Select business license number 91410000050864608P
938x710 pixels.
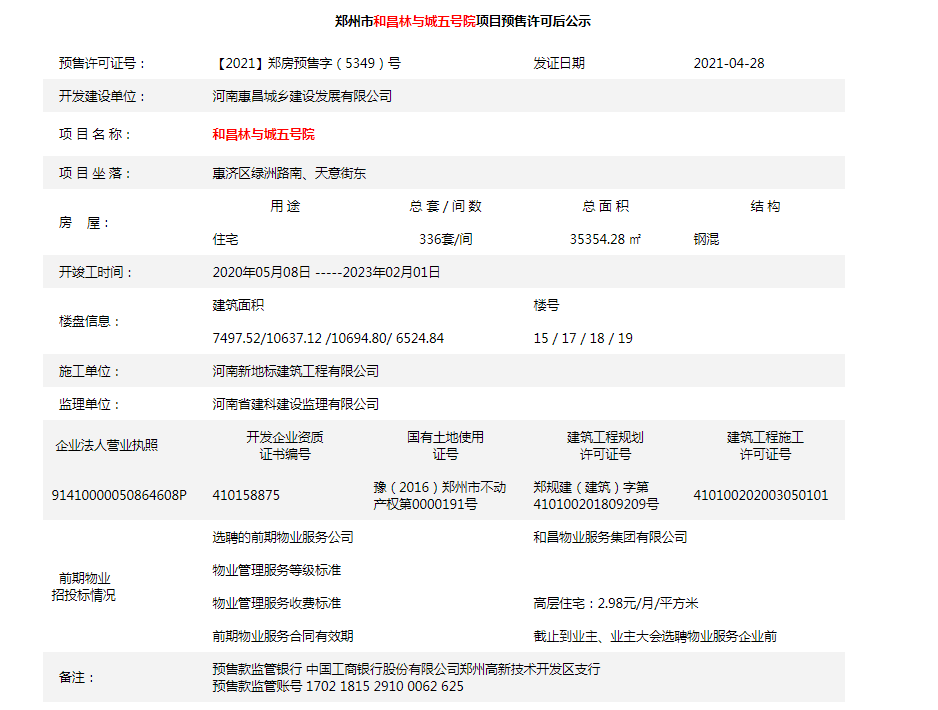[x=119, y=495]
